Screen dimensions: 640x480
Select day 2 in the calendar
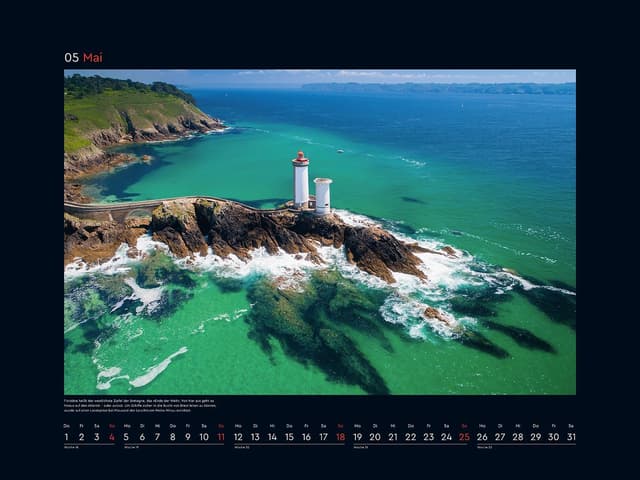point(82,437)
